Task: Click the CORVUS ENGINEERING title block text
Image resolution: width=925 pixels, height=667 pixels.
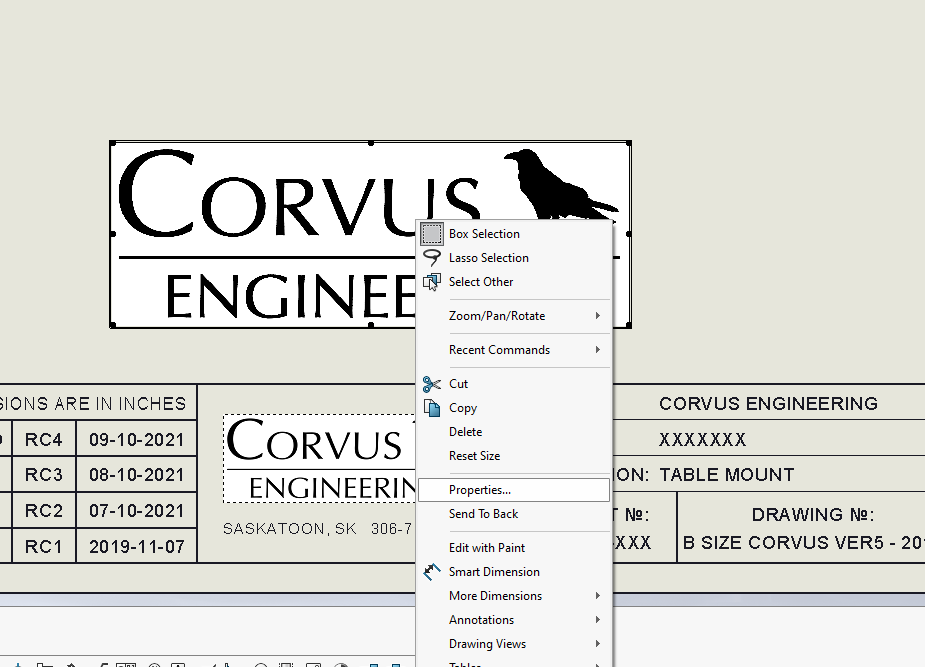Action: tap(768, 403)
